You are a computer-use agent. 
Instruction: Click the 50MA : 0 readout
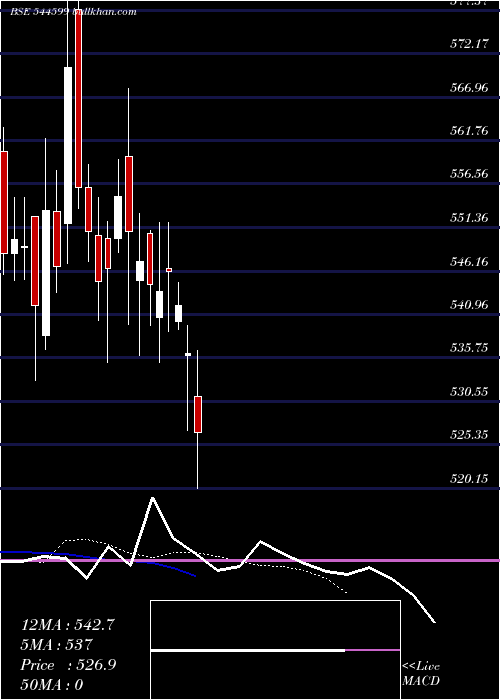click(x=52, y=685)
